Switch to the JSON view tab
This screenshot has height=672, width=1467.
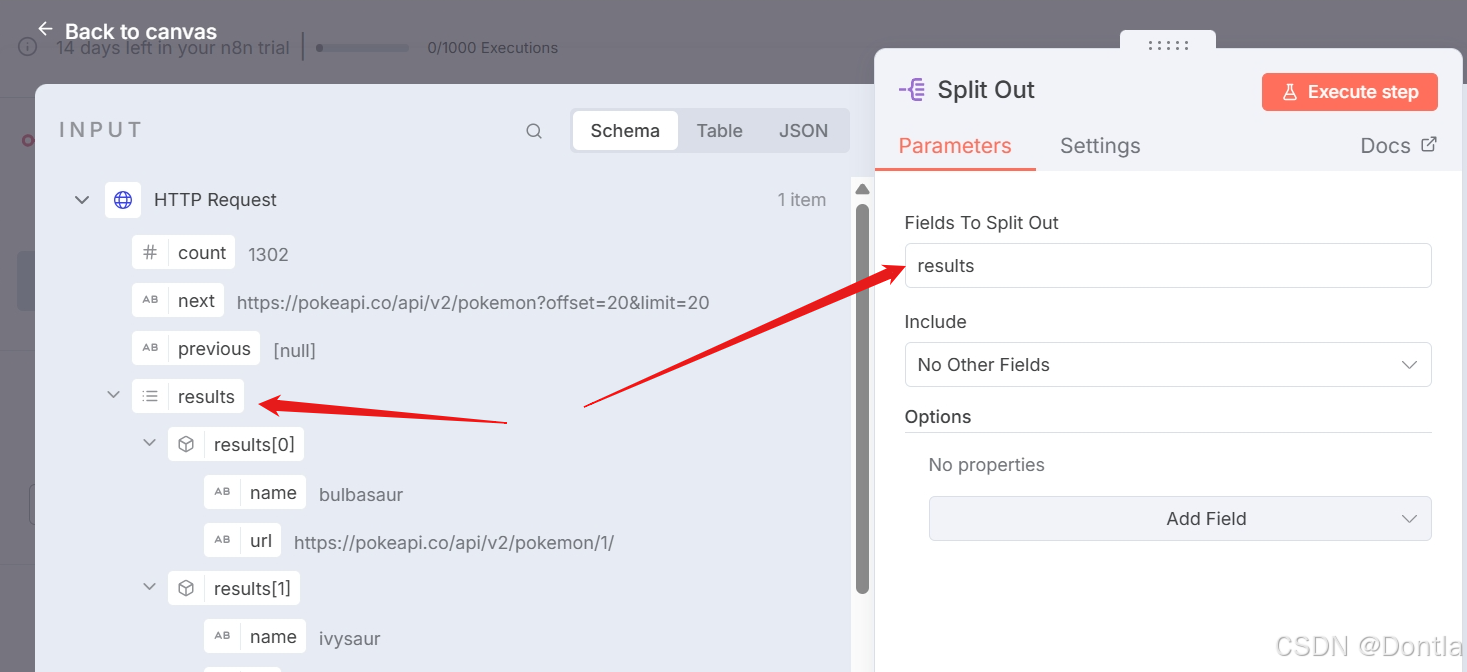coord(803,131)
